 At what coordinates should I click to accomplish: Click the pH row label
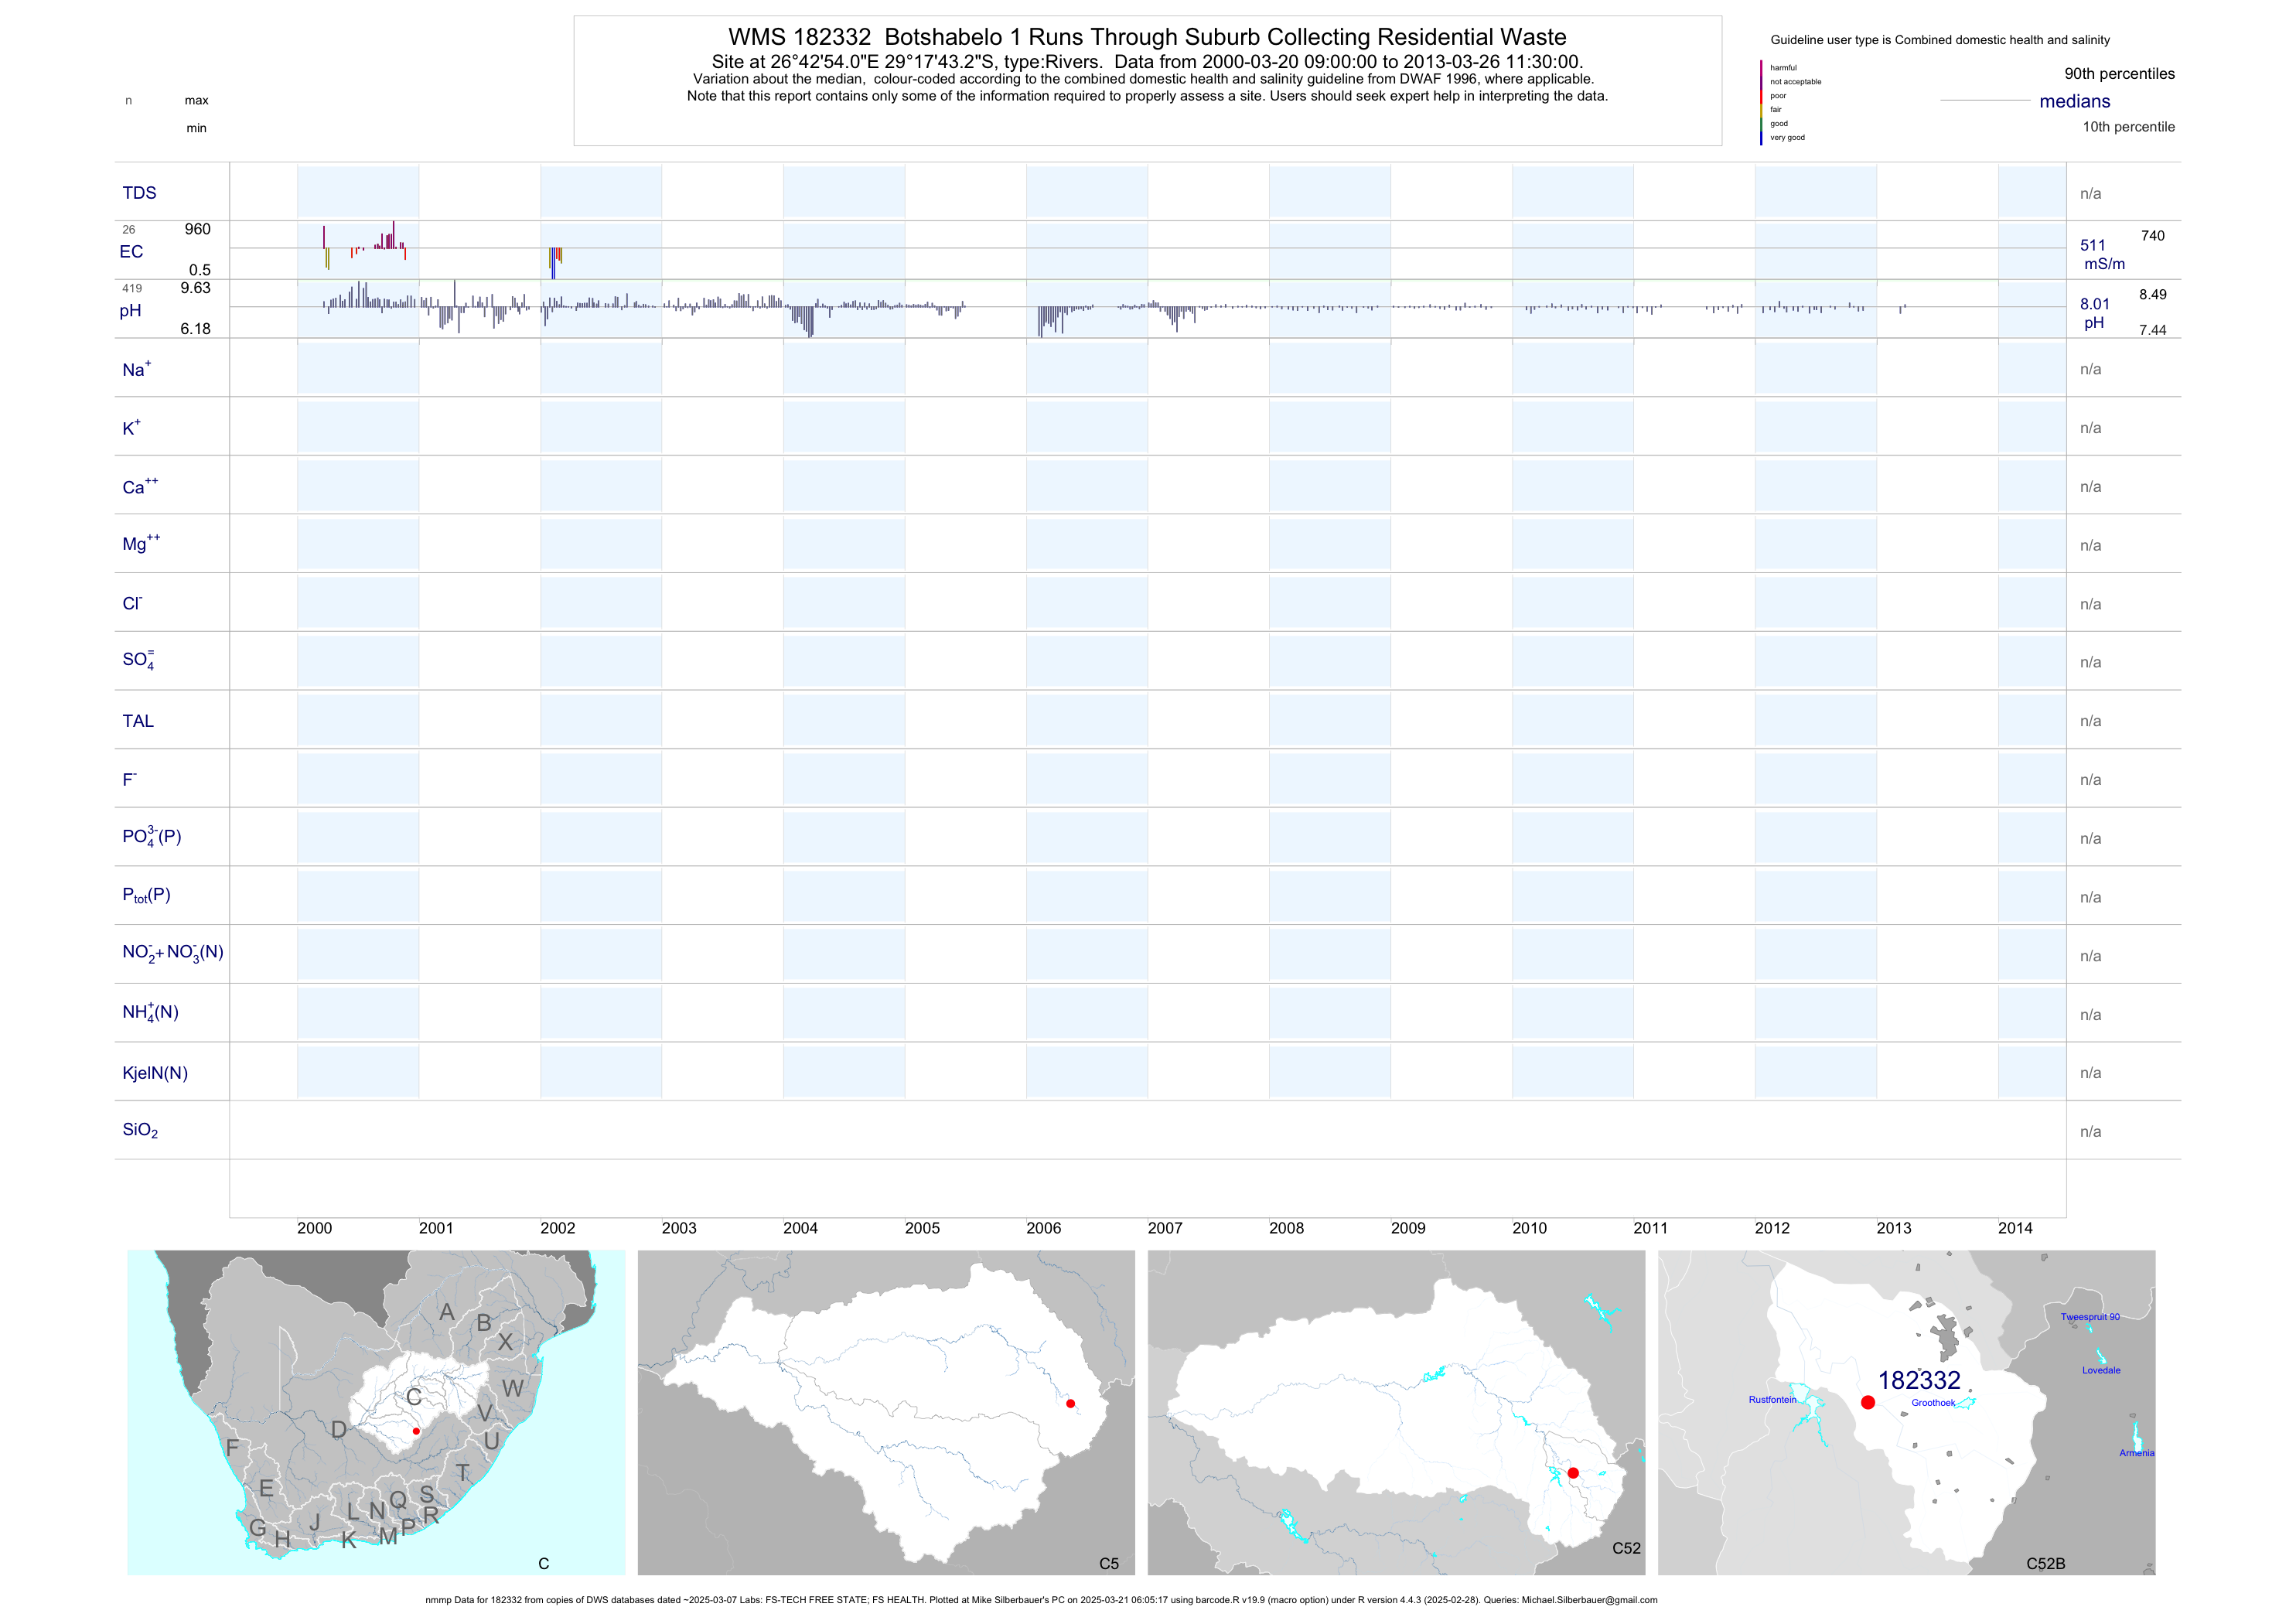point(130,310)
